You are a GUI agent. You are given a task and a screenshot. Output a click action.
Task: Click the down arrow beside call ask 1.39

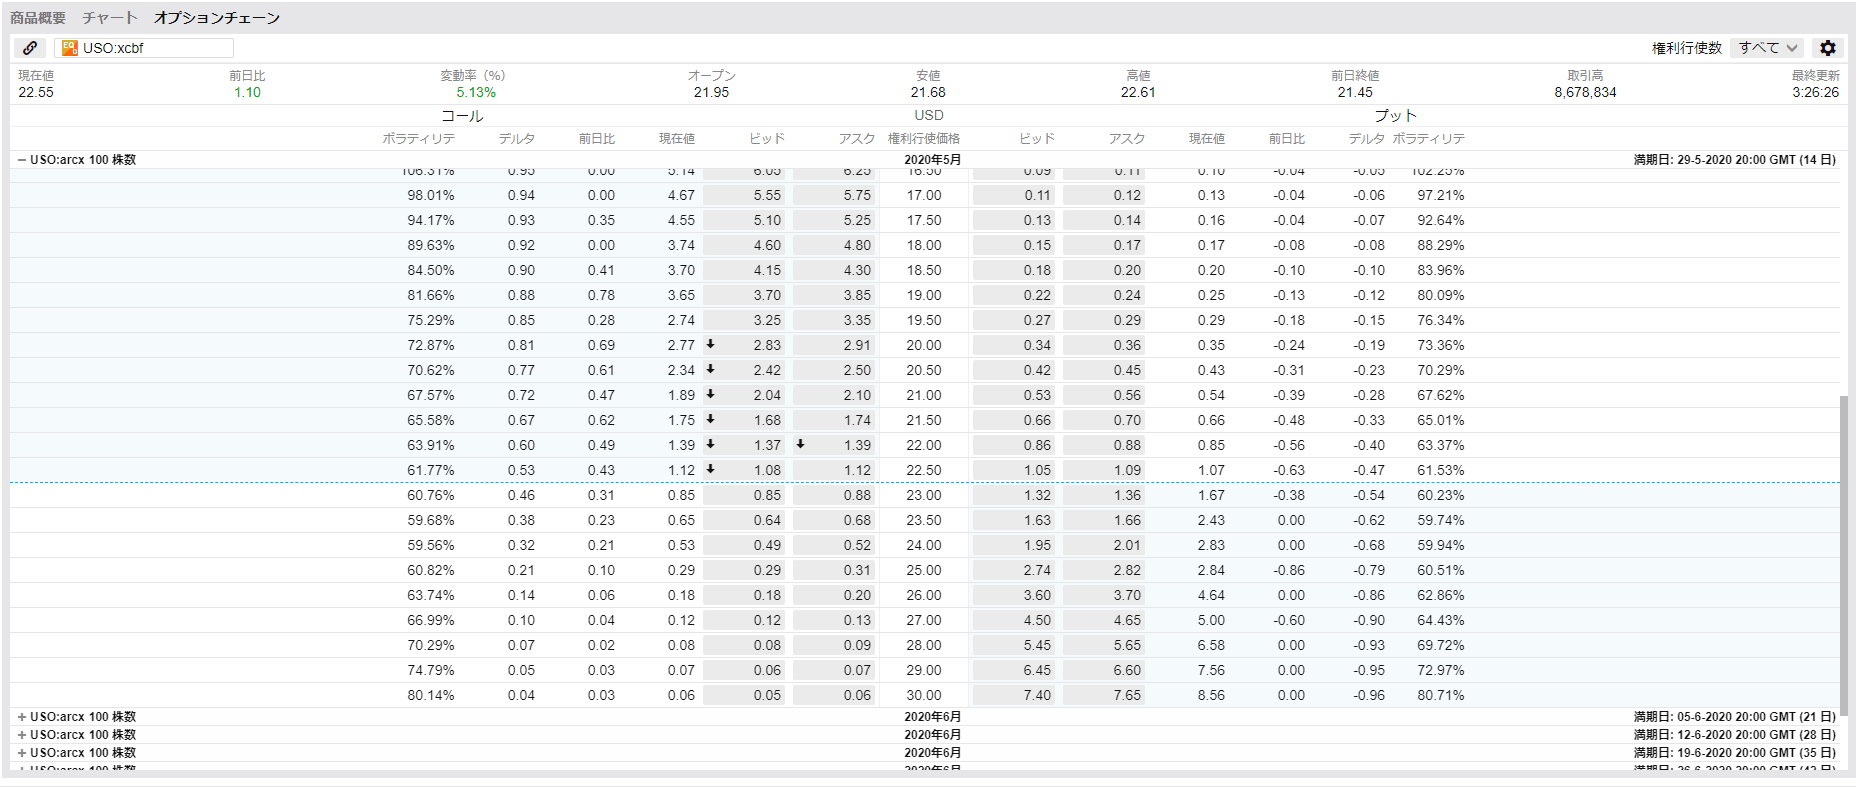coord(801,444)
